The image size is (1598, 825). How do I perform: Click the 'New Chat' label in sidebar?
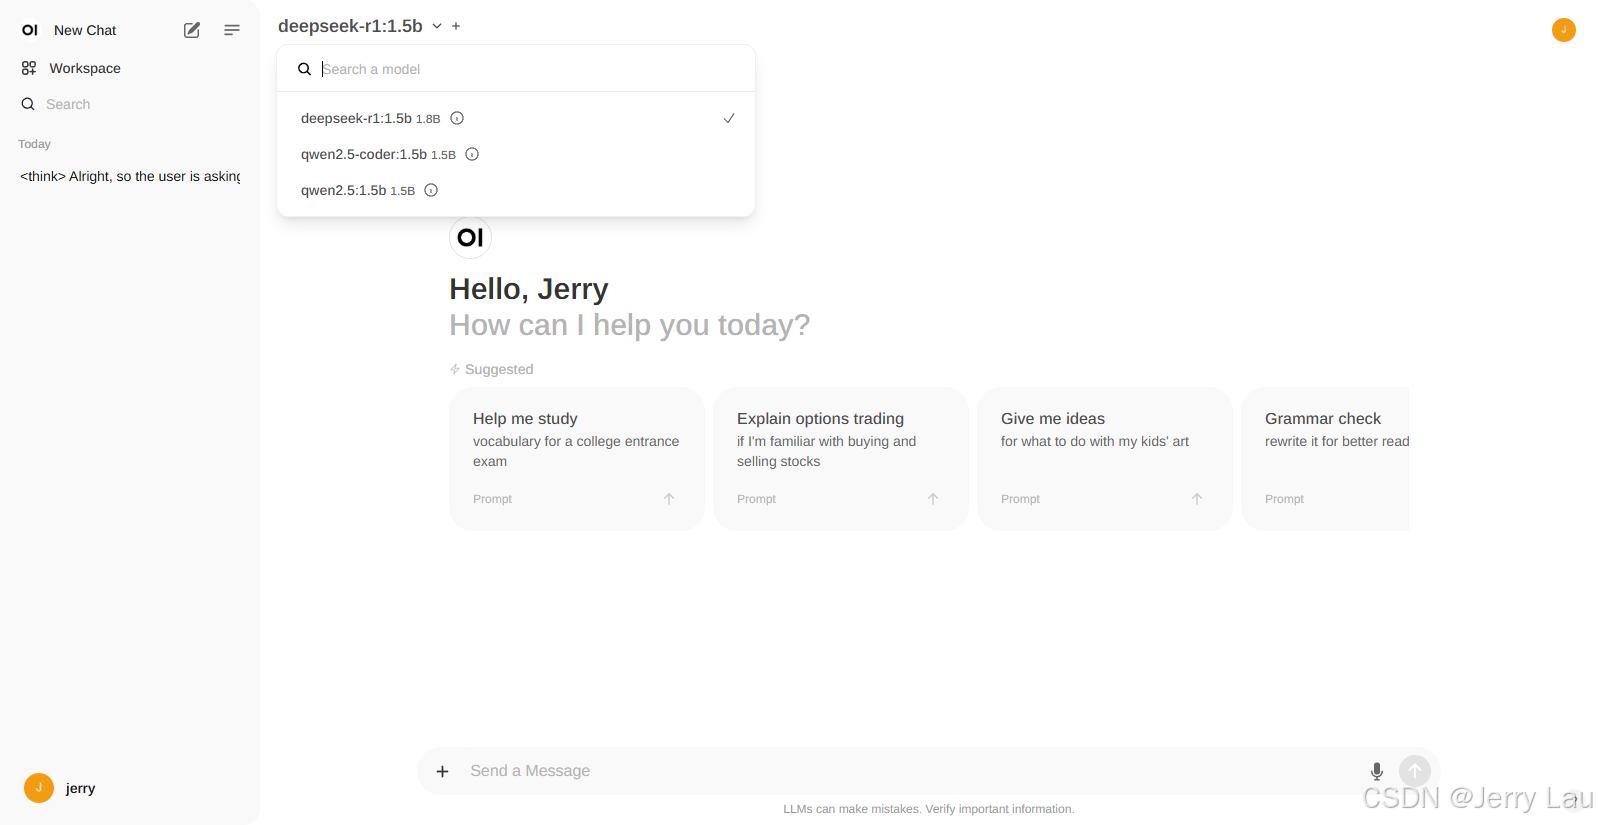point(85,30)
